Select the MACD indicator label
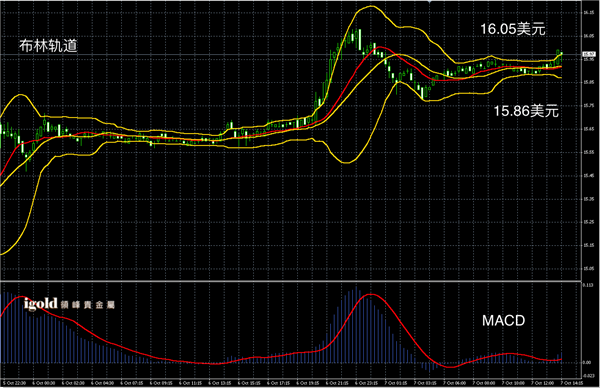Screen dimensions: 600x388 [x=503, y=321]
